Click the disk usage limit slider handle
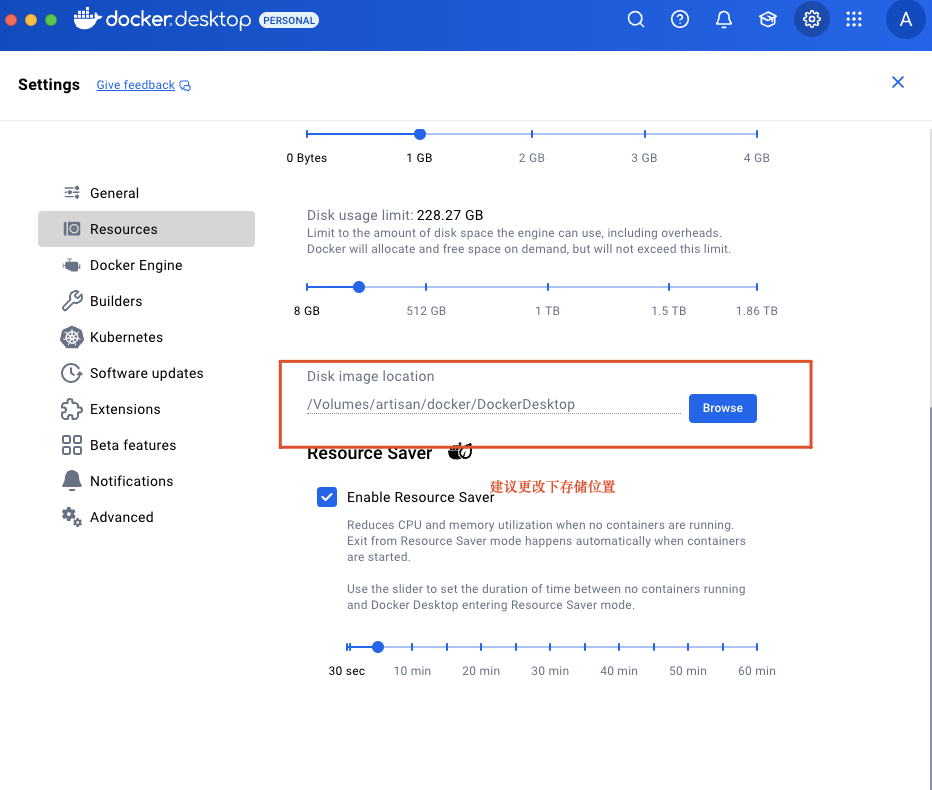The width and height of the screenshot is (932, 790). [358, 287]
